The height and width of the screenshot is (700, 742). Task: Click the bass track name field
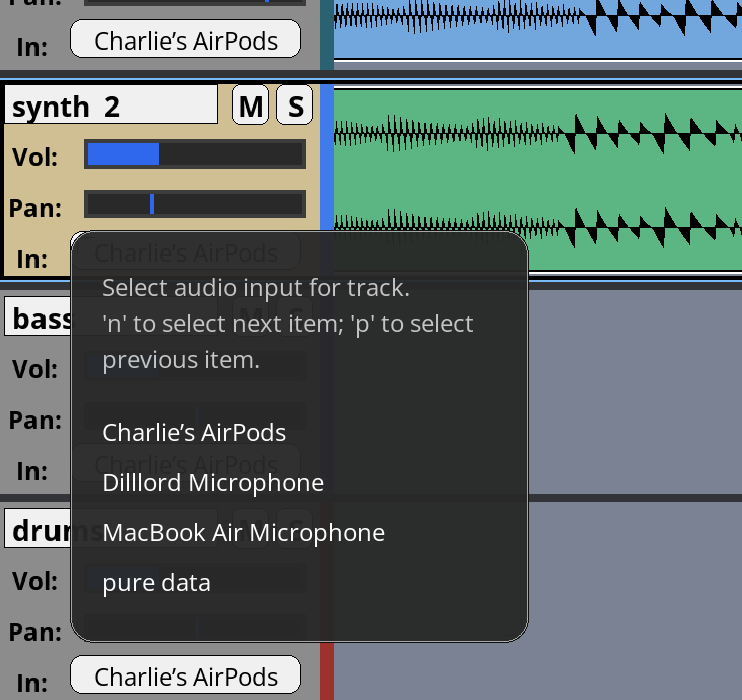click(38, 317)
